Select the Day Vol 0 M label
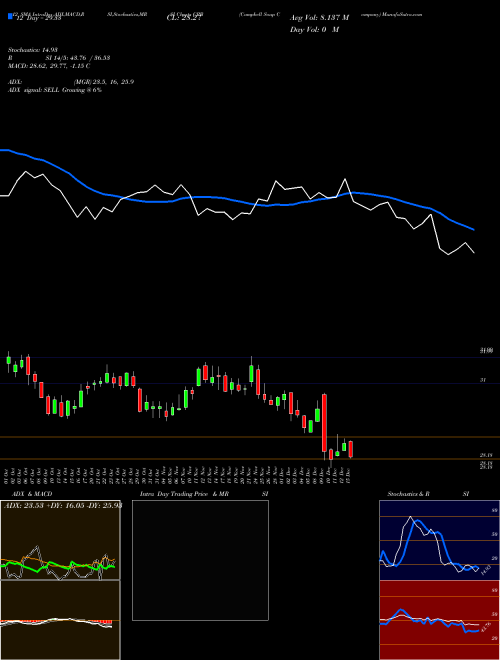Screen dimensions: 500x660 click(x=314, y=30)
